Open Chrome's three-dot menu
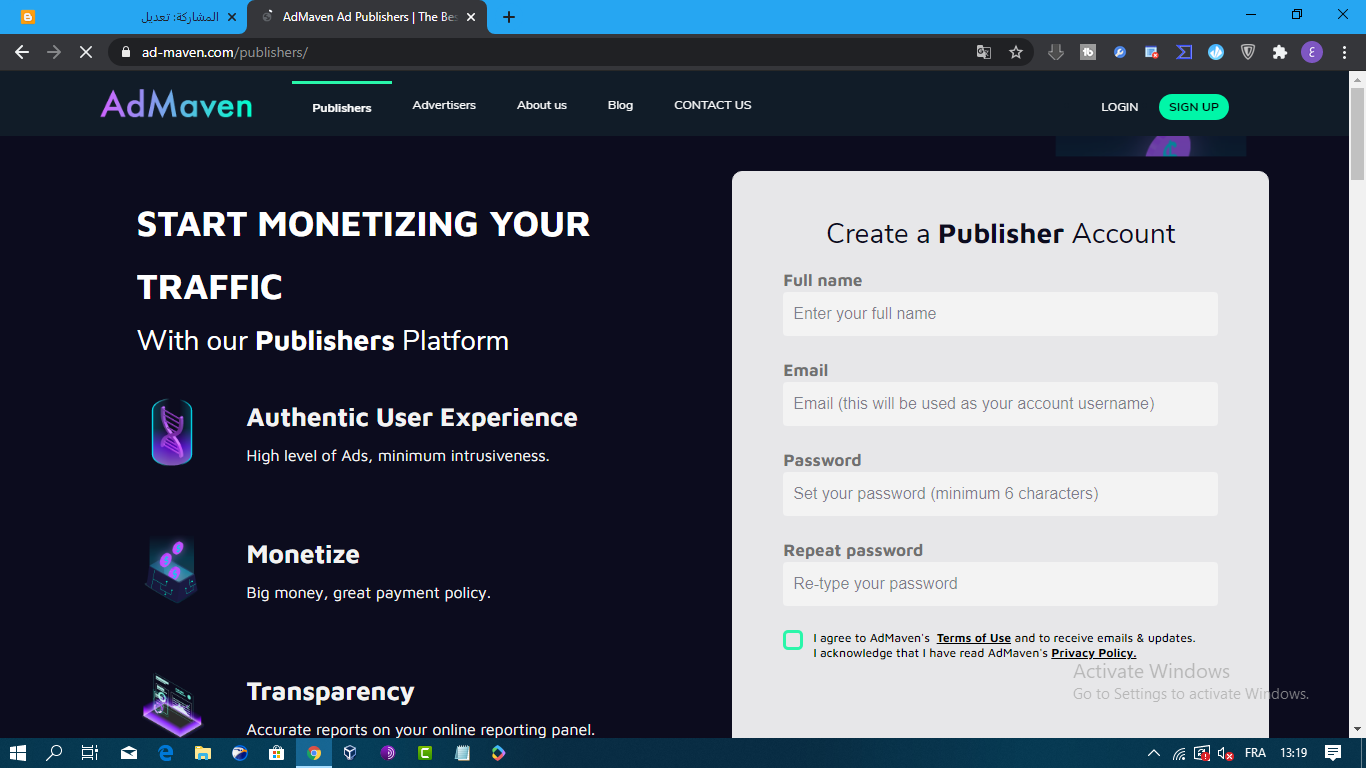 (x=1344, y=52)
